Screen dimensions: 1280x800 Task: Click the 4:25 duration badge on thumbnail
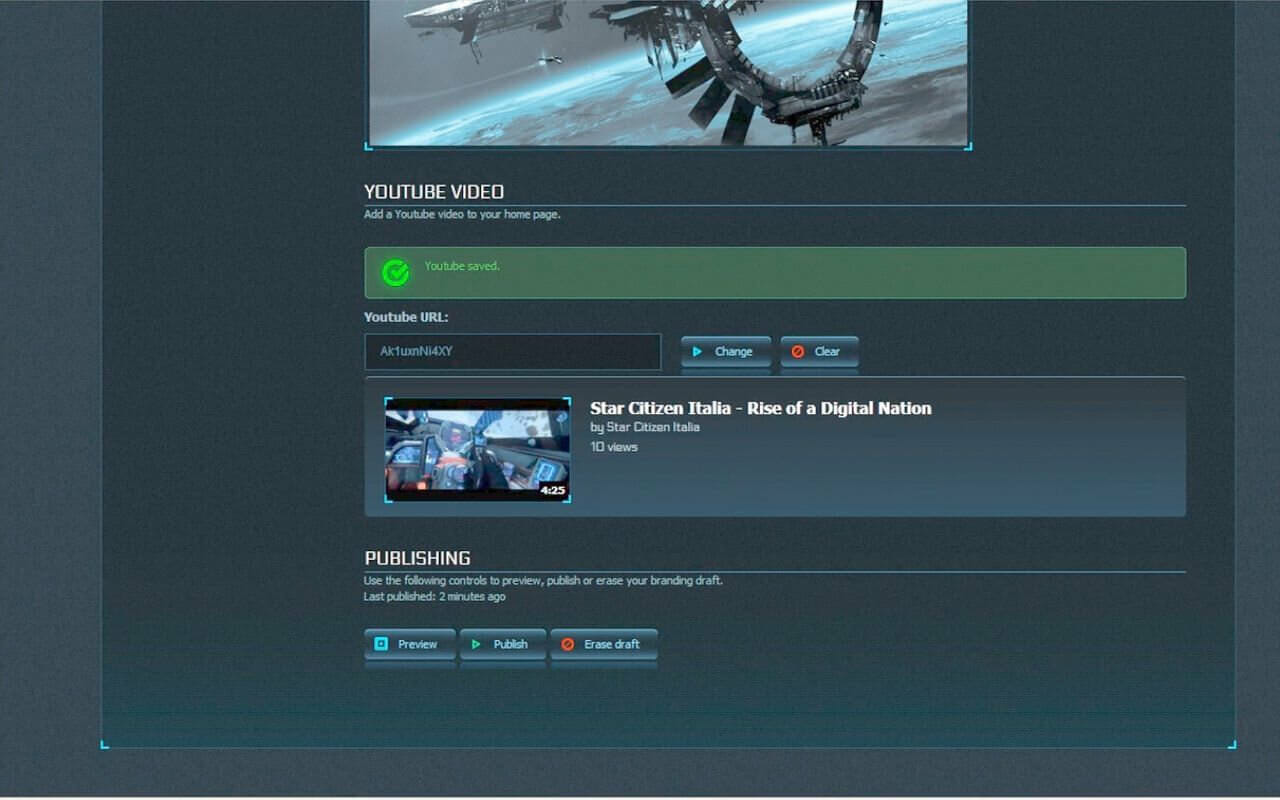(x=553, y=490)
